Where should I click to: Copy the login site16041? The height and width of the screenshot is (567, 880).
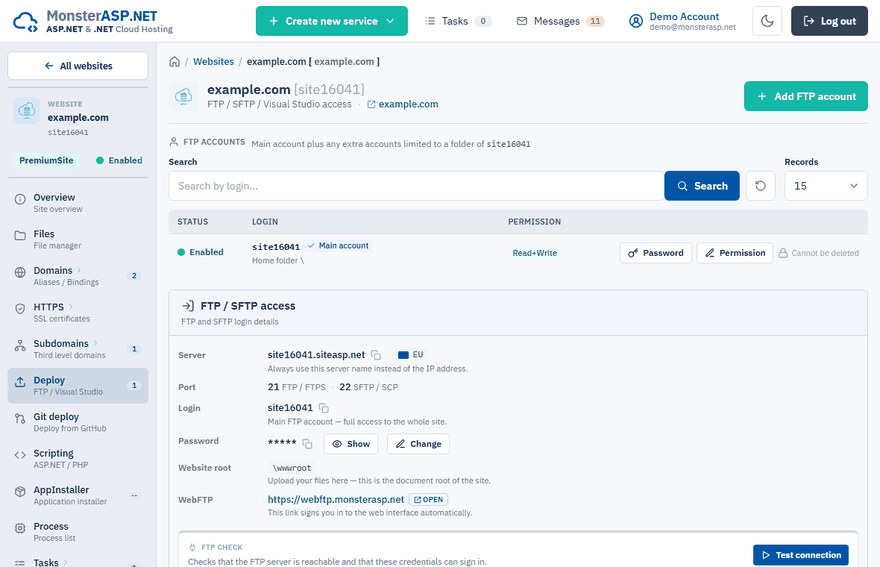click(324, 408)
